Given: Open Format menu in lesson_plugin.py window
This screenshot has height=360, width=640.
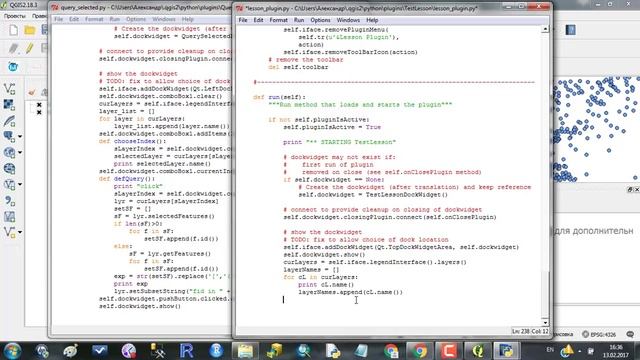Looking at the screenshot, I should point(278,20).
